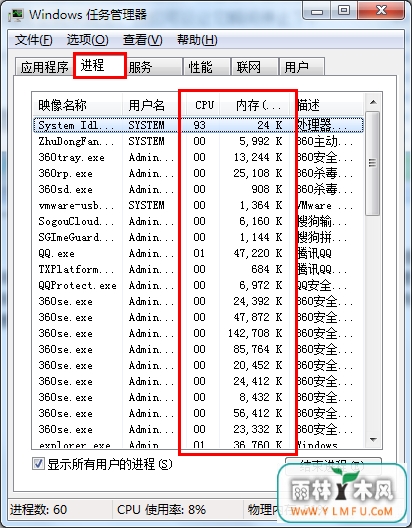Select the 360tray.exe process

[199, 158]
